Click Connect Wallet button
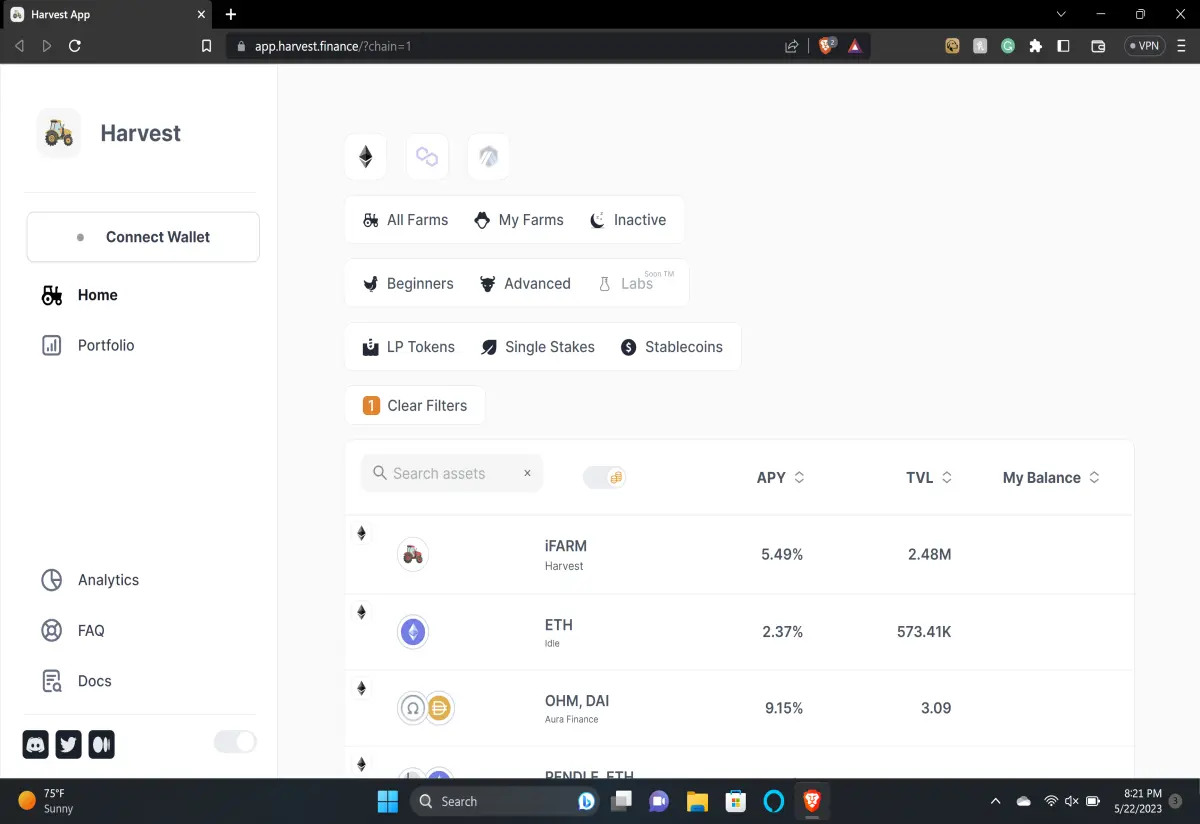1200x824 pixels. 143,237
